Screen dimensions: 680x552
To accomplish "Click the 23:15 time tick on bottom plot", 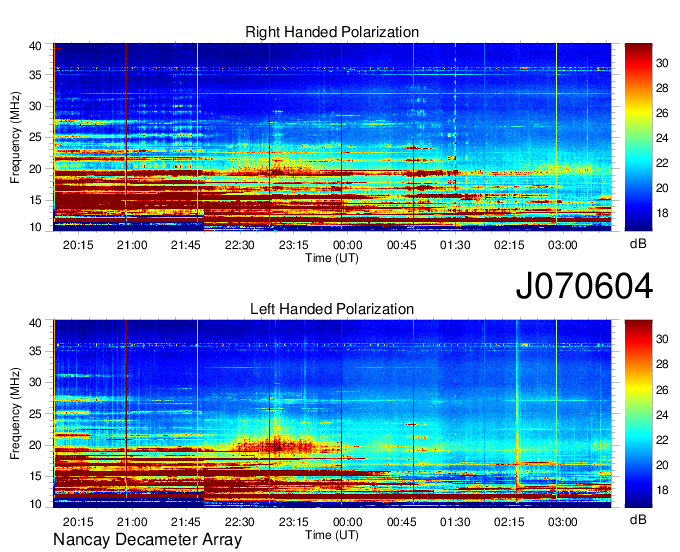I will click(294, 522).
